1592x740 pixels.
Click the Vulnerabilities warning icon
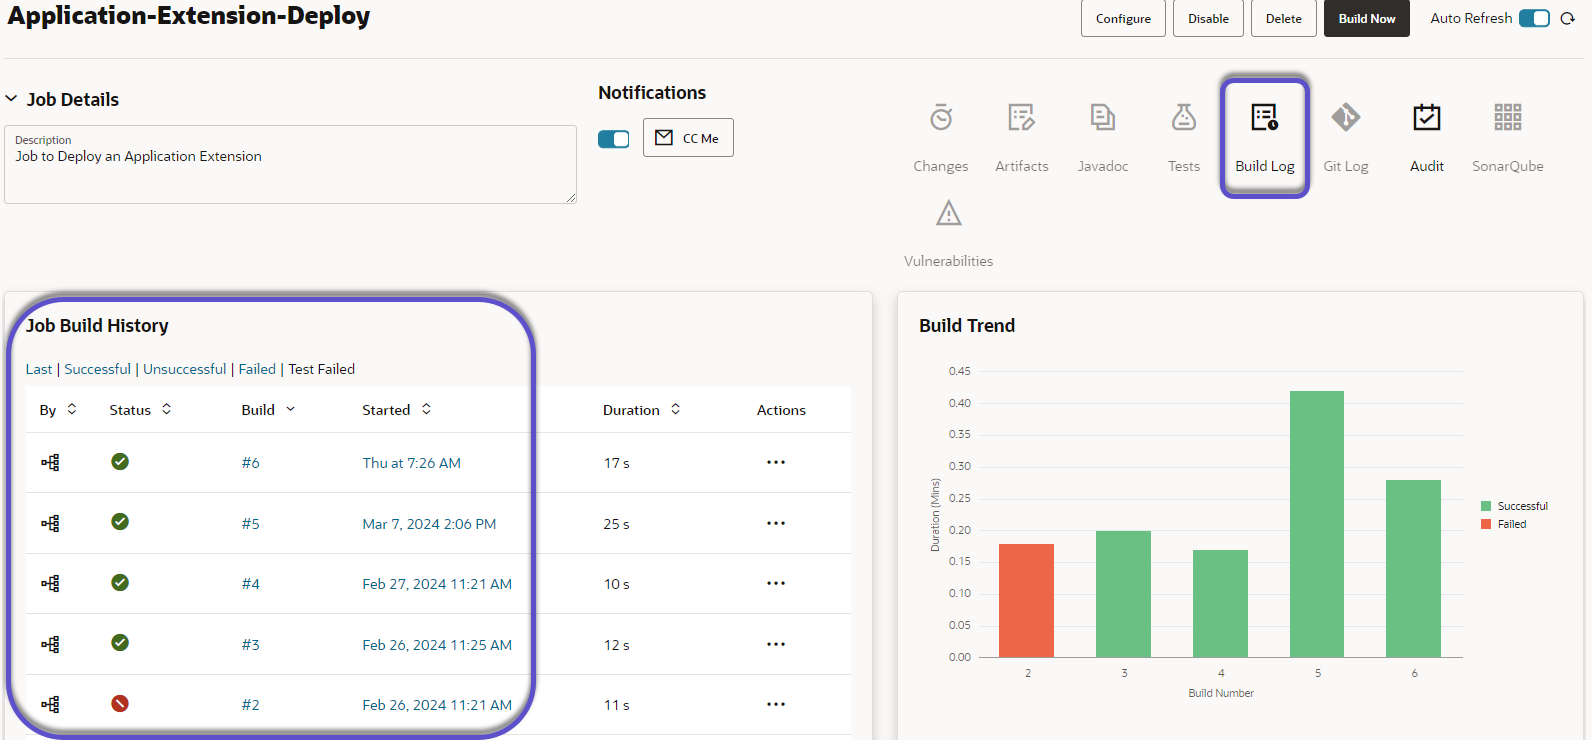point(948,213)
